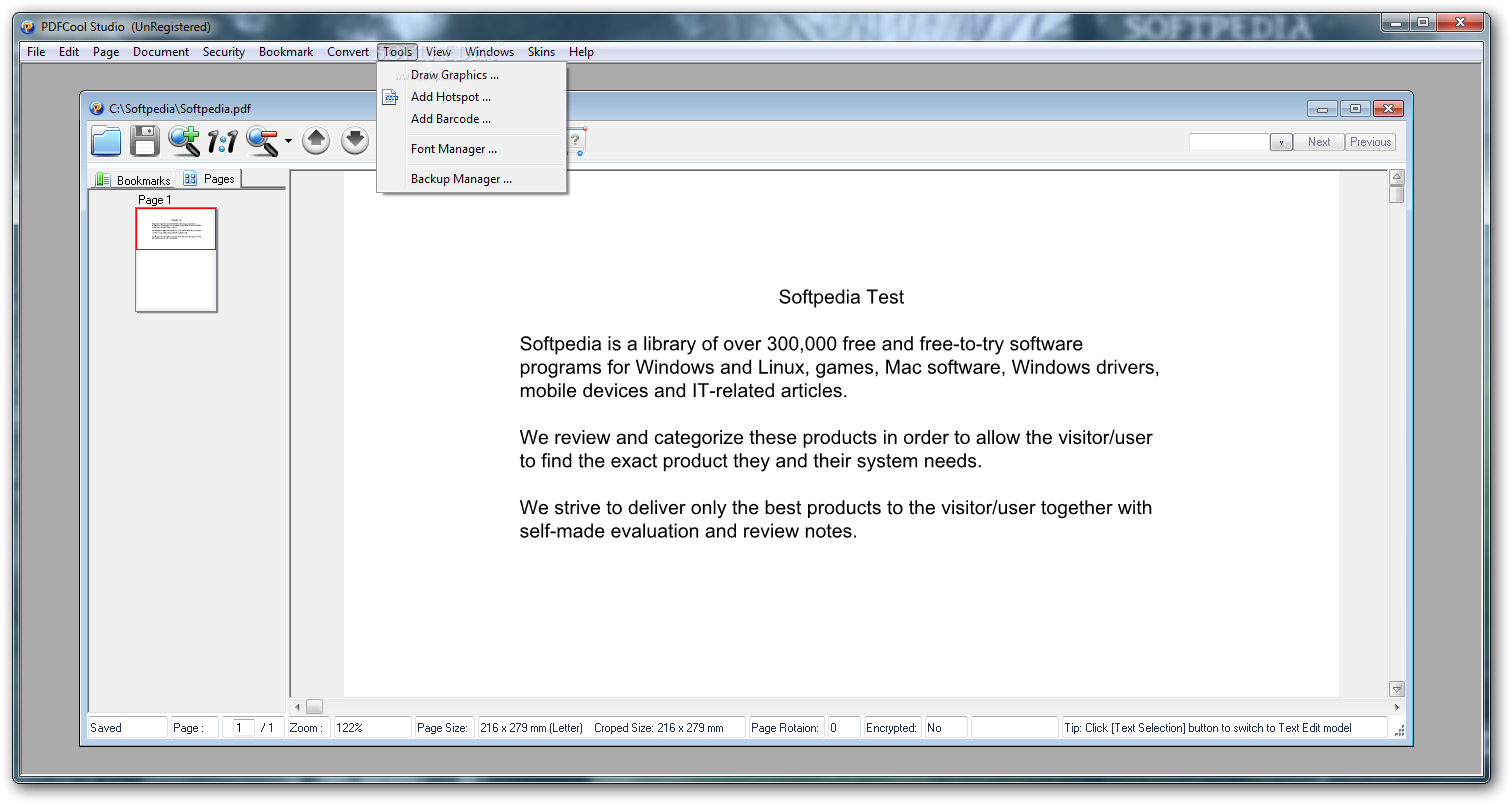Open the Convert menu
1511x804 pixels.
[x=348, y=52]
